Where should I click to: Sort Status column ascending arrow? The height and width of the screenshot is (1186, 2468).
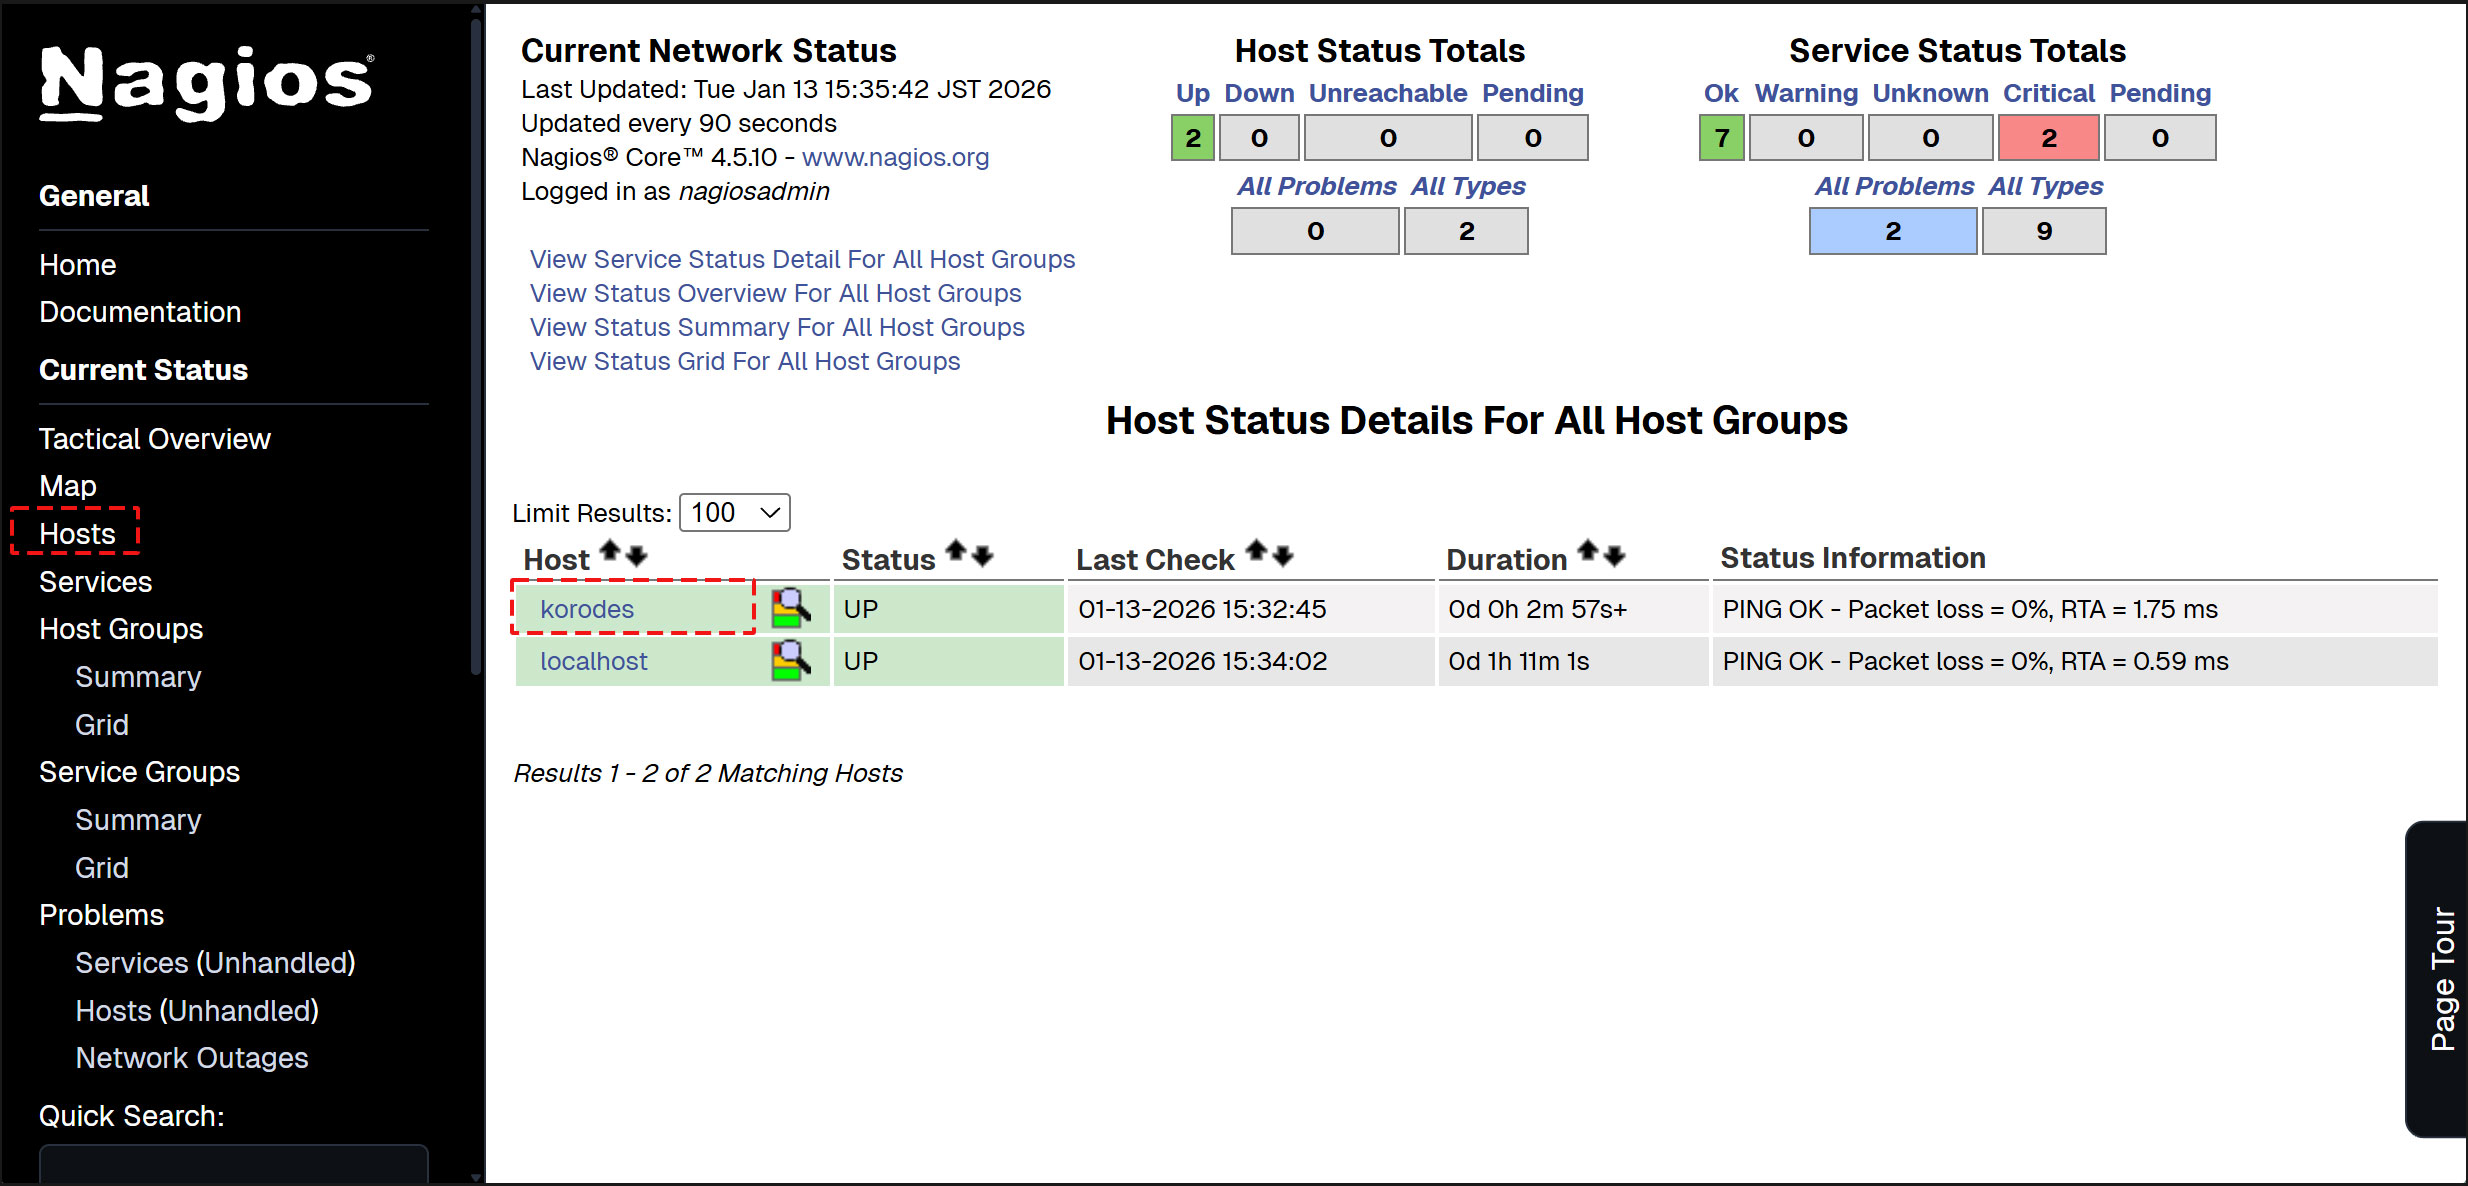956,552
